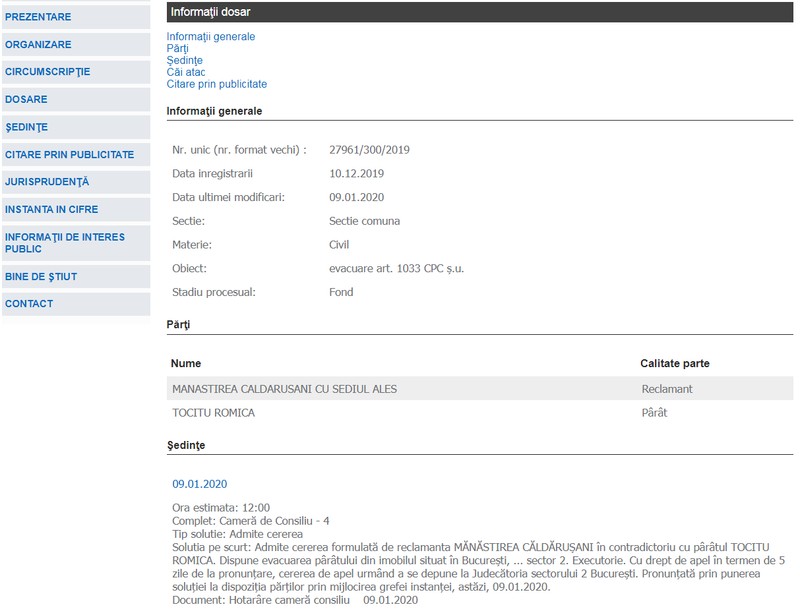
Task: Click the Sectie: label
Action: click(x=188, y=221)
